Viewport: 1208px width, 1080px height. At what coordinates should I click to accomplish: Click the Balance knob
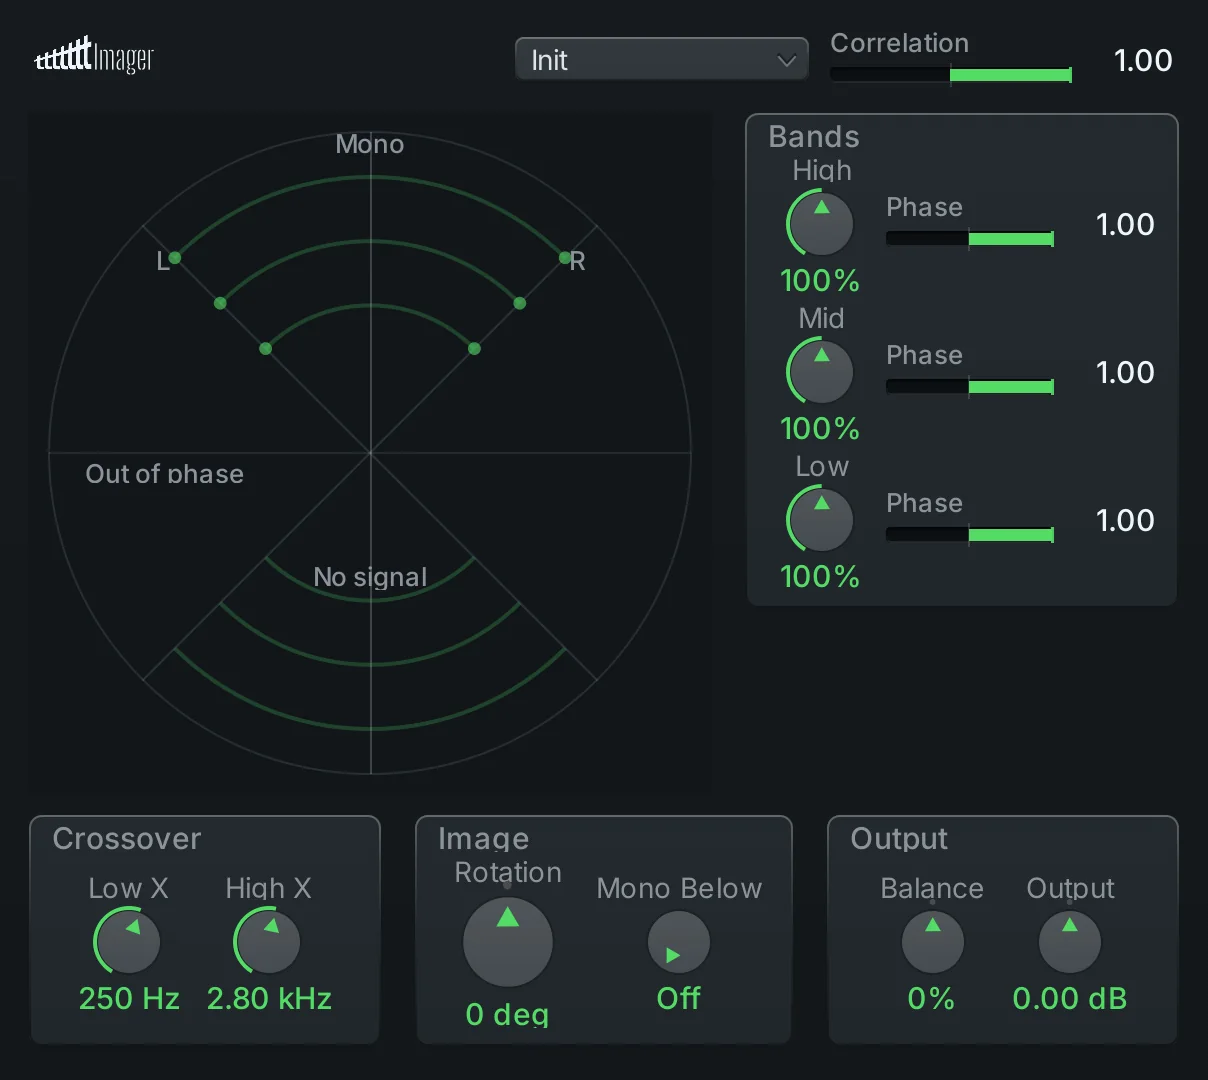tap(933, 942)
